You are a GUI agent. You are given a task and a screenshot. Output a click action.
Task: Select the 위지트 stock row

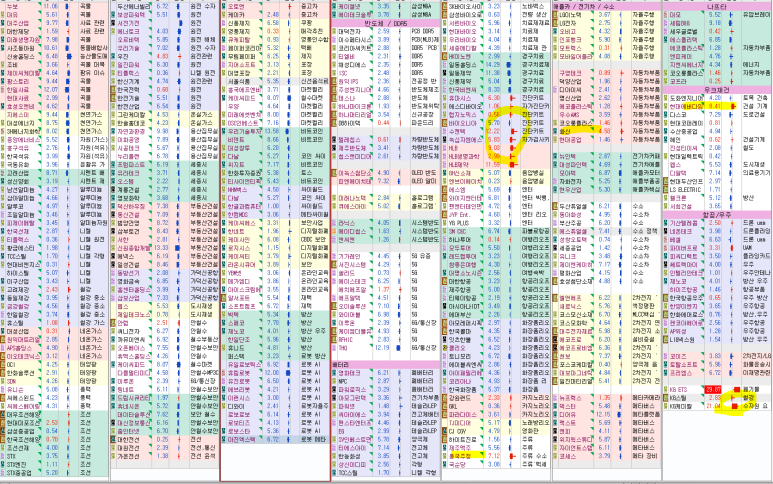click(x=275, y=165)
